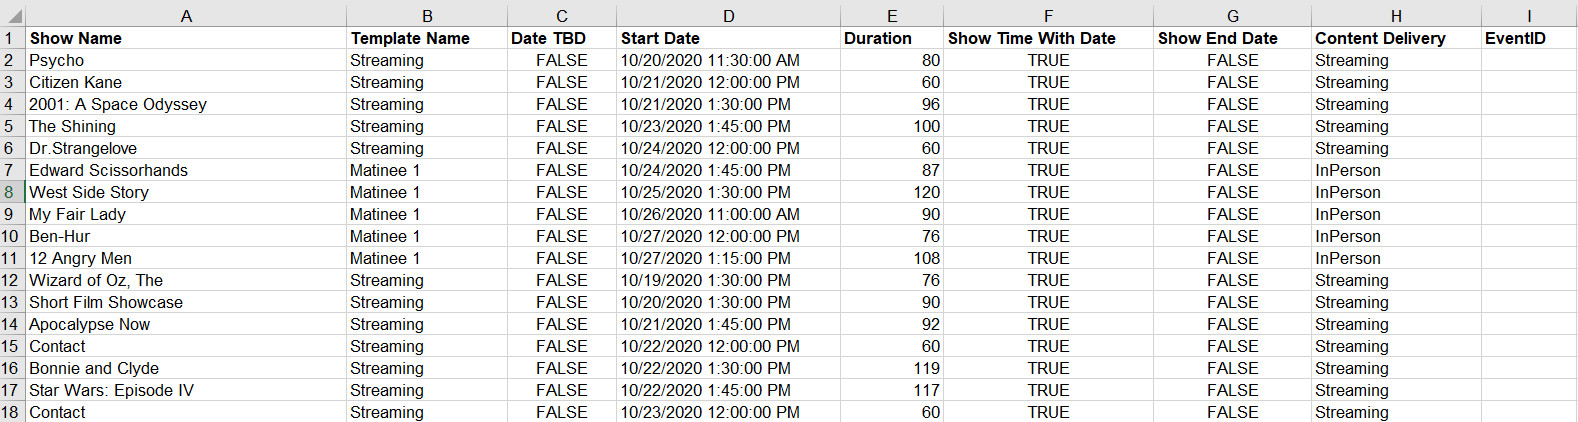The width and height of the screenshot is (1578, 422).
Task: Click the 10/23/2020 1:45:00 PM start date
Action: [728, 126]
